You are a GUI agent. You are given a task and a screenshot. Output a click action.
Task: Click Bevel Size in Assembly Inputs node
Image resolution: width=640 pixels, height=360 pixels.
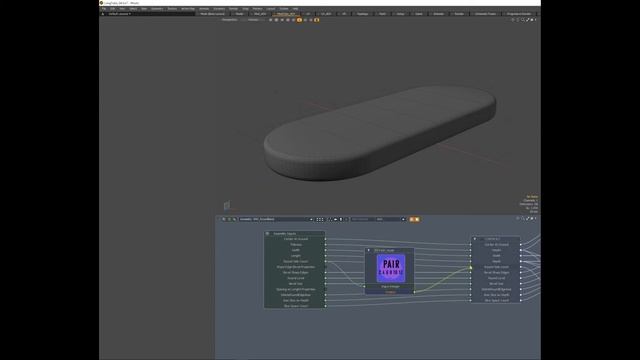(x=295, y=284)
